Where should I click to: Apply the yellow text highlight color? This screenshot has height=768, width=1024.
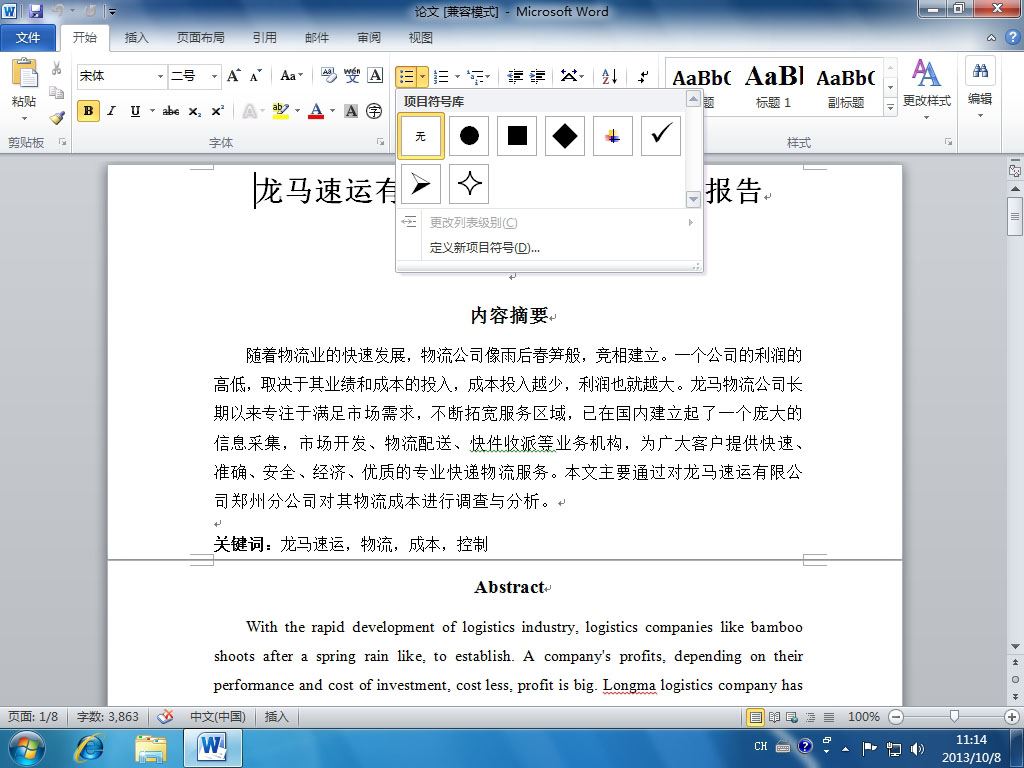coord(281,111)
